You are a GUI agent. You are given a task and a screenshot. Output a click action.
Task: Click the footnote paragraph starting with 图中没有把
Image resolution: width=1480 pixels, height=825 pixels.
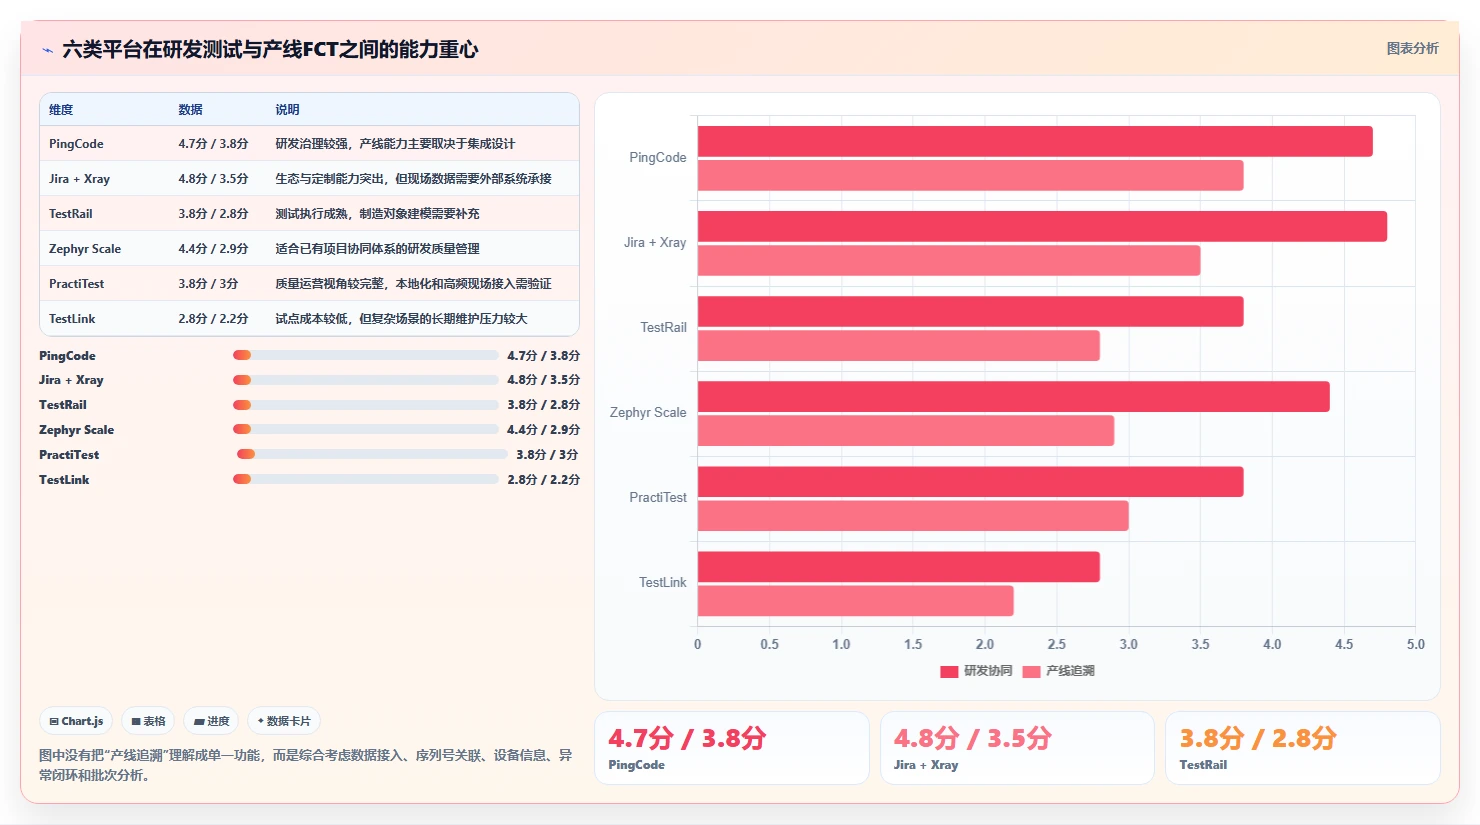[306, 765]
